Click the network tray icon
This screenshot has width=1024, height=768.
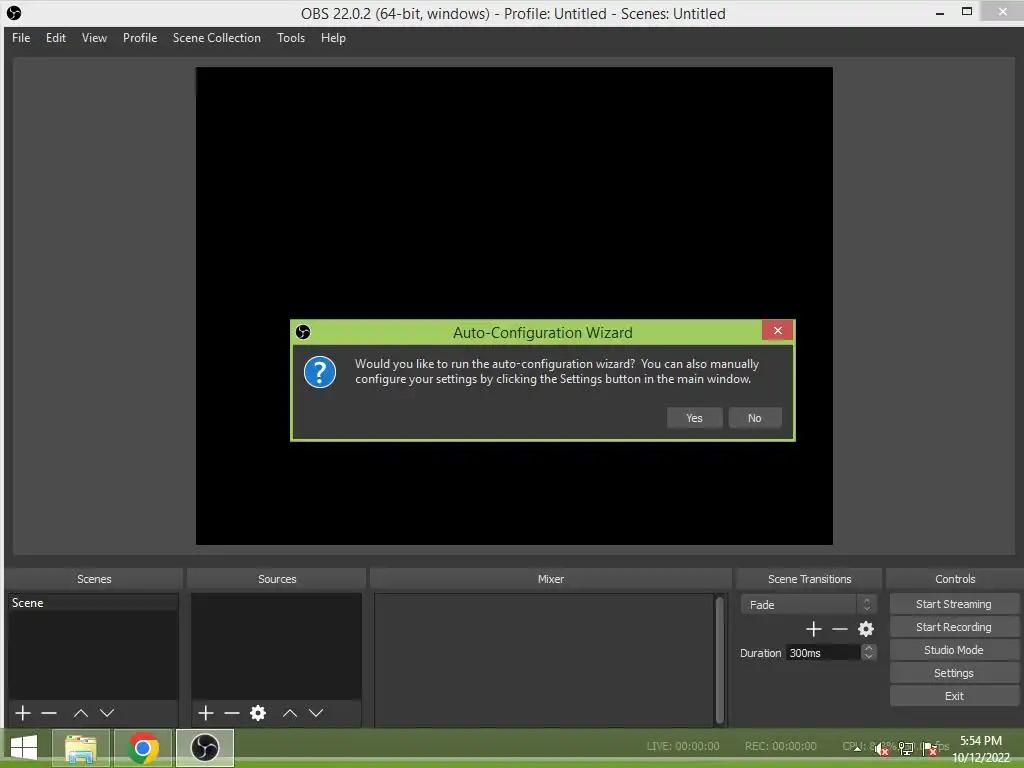pyautogui.click(x=906, y=748)
